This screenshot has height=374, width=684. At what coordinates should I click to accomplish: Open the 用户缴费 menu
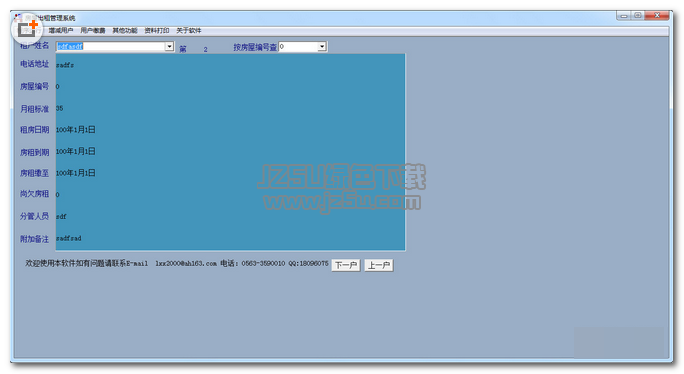[x=93, y=31]
